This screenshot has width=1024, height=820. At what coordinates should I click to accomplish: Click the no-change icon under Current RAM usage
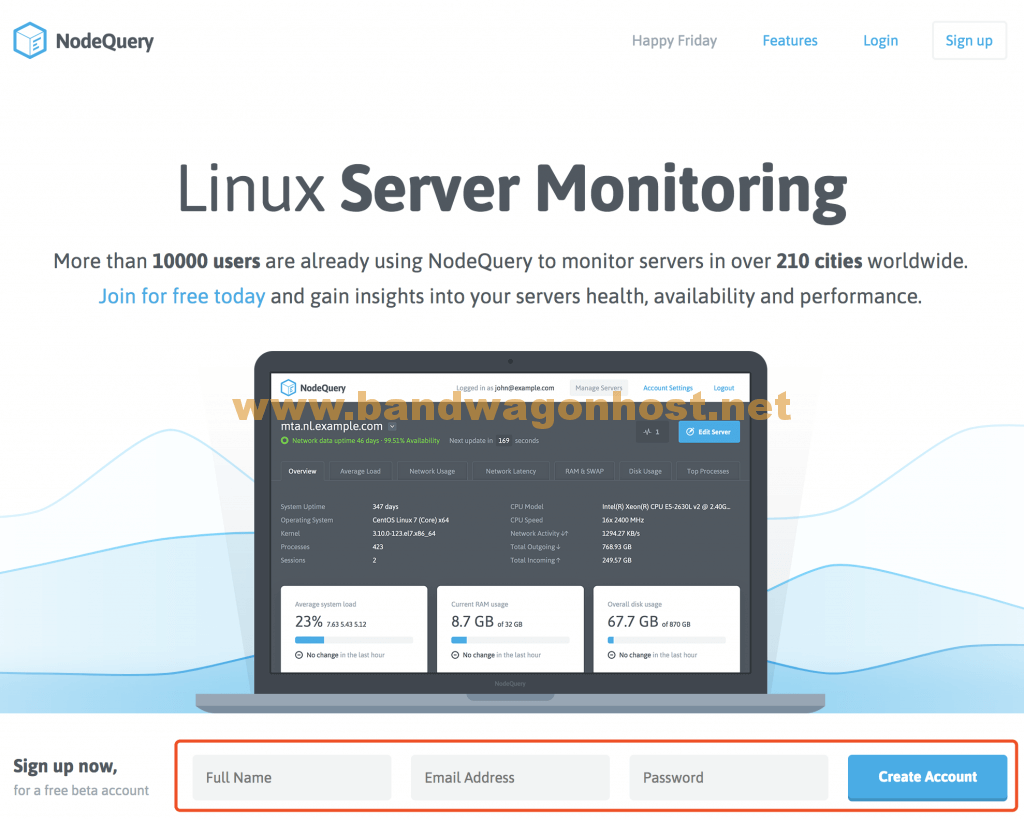[x=455, y=655]
